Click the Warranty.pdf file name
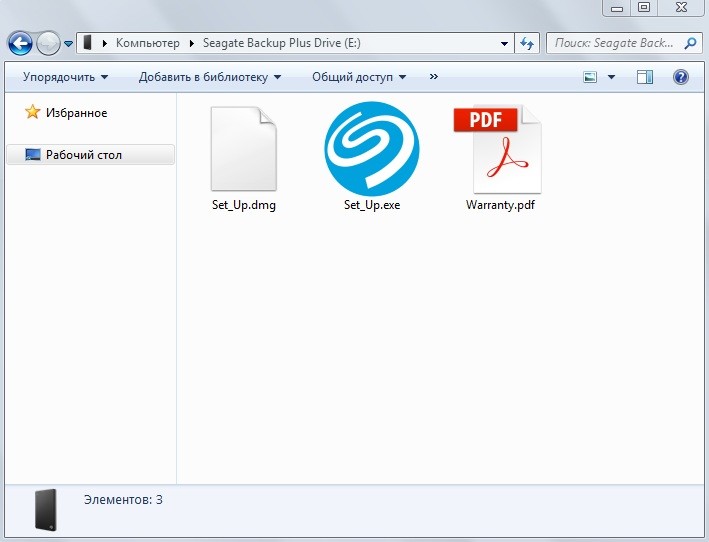This screenshot has height=542, width=709. click(500, 205)
